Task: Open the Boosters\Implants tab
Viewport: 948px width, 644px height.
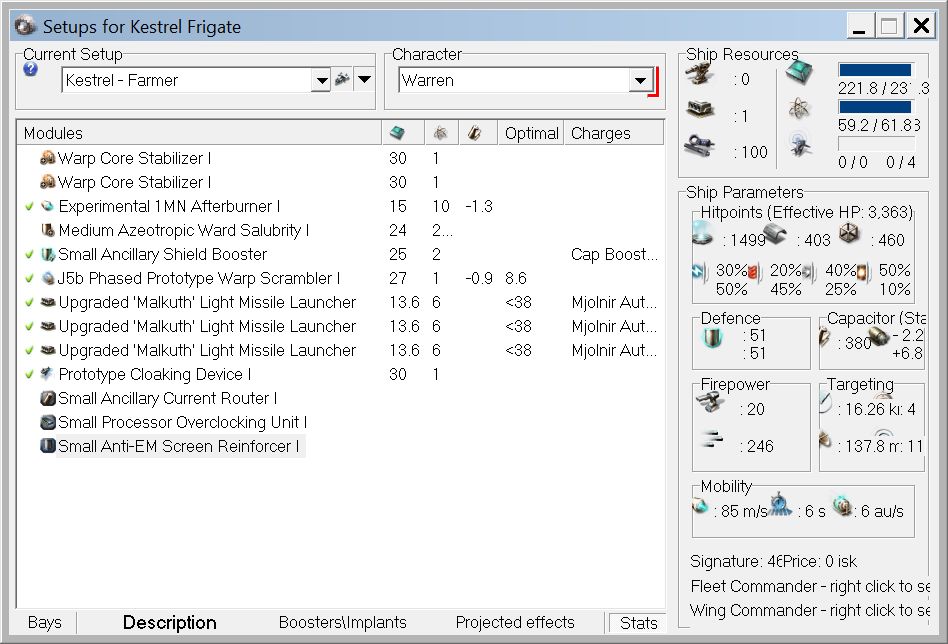Action: click(342, 622)
